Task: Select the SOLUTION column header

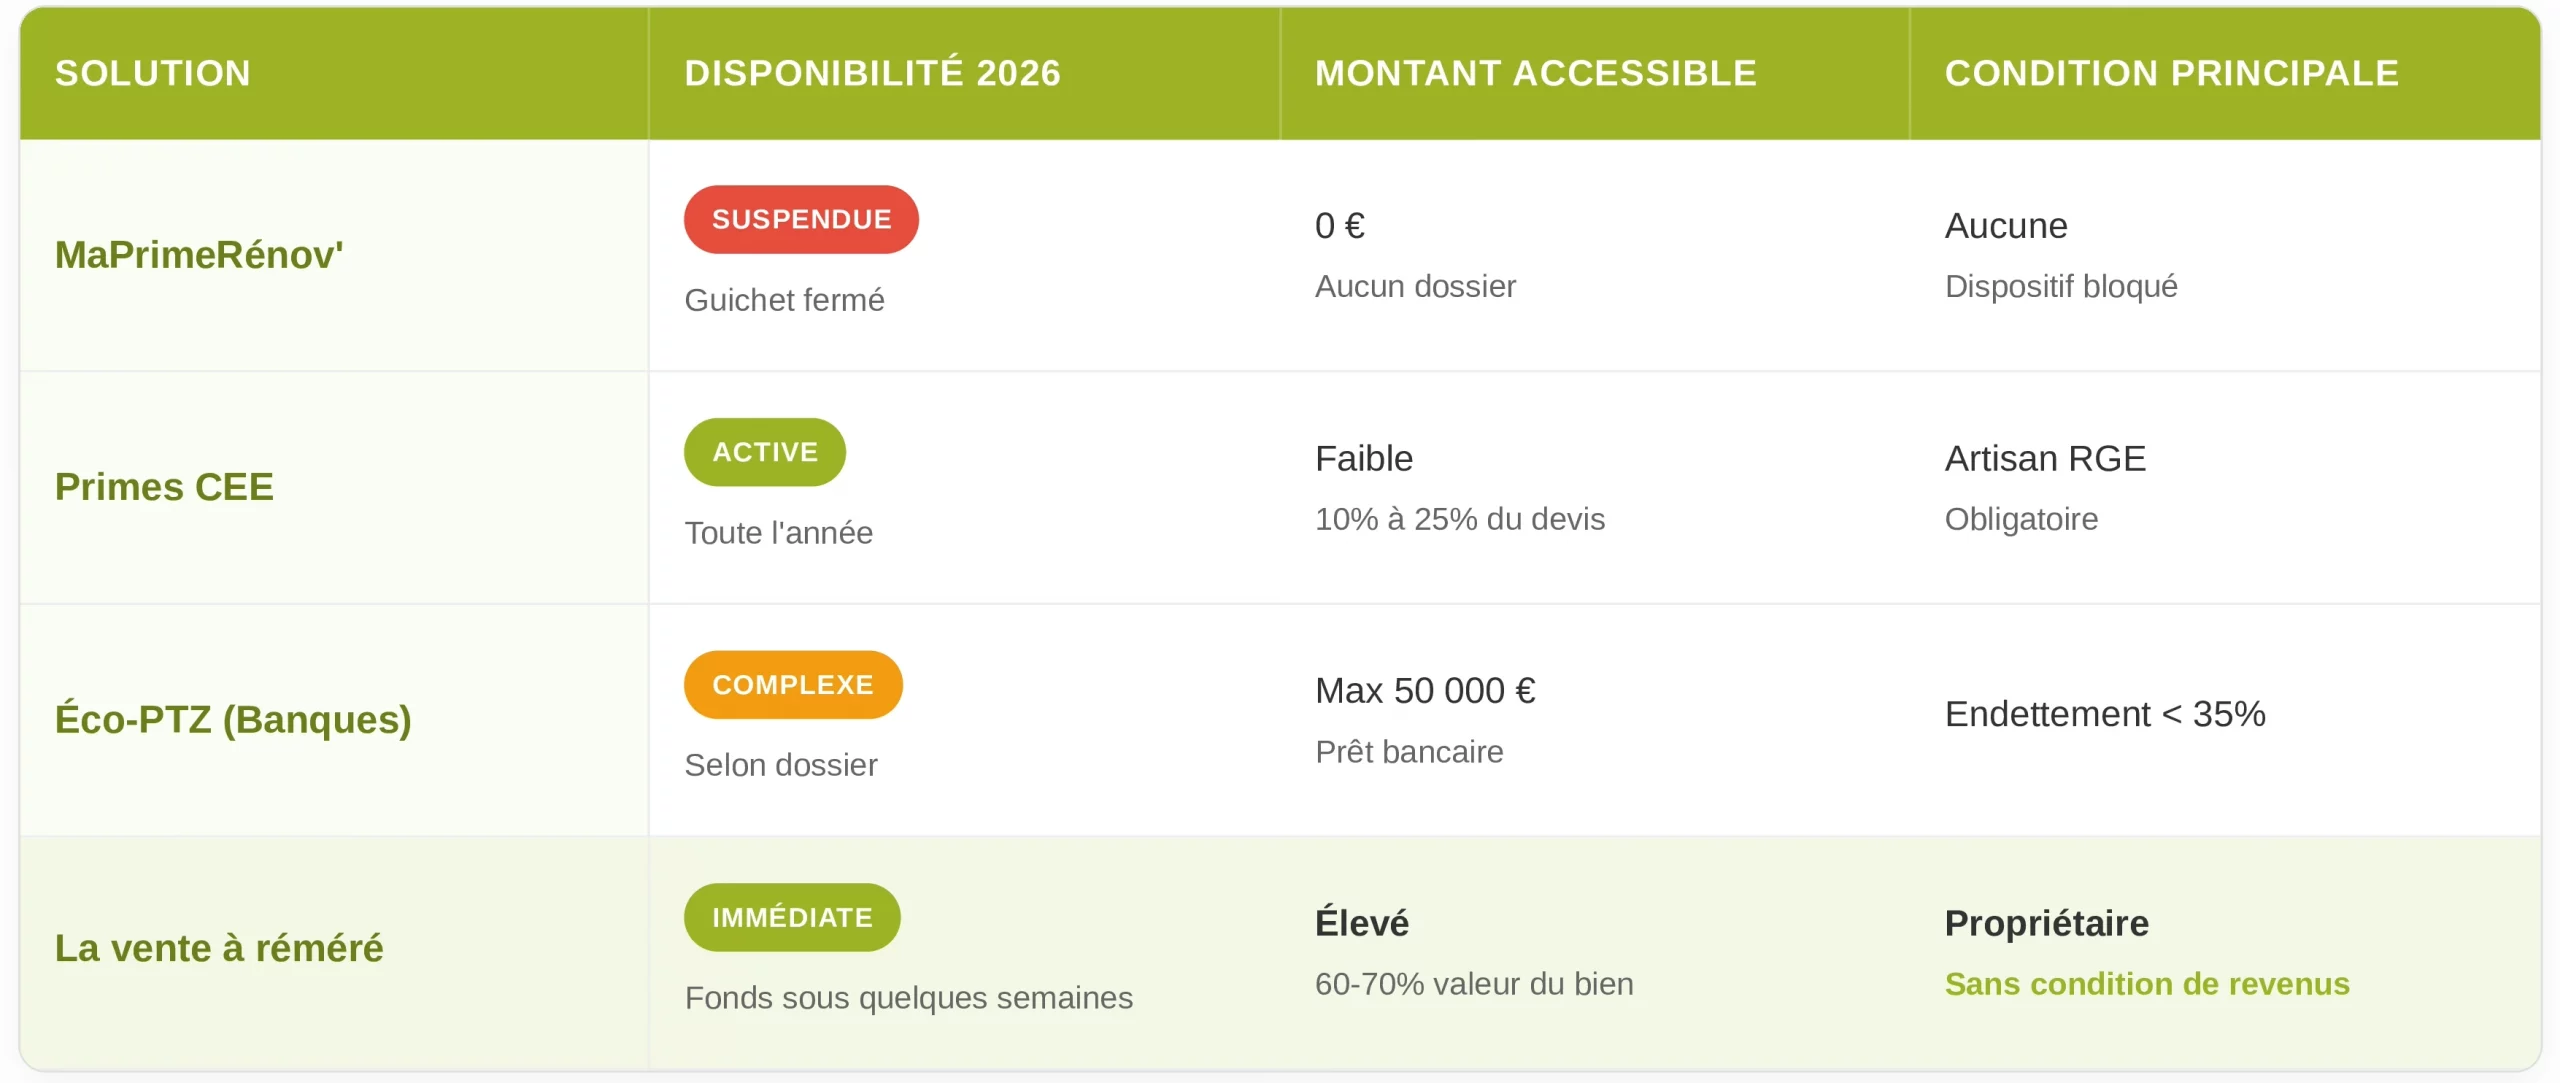Action: tap(153, 73)
